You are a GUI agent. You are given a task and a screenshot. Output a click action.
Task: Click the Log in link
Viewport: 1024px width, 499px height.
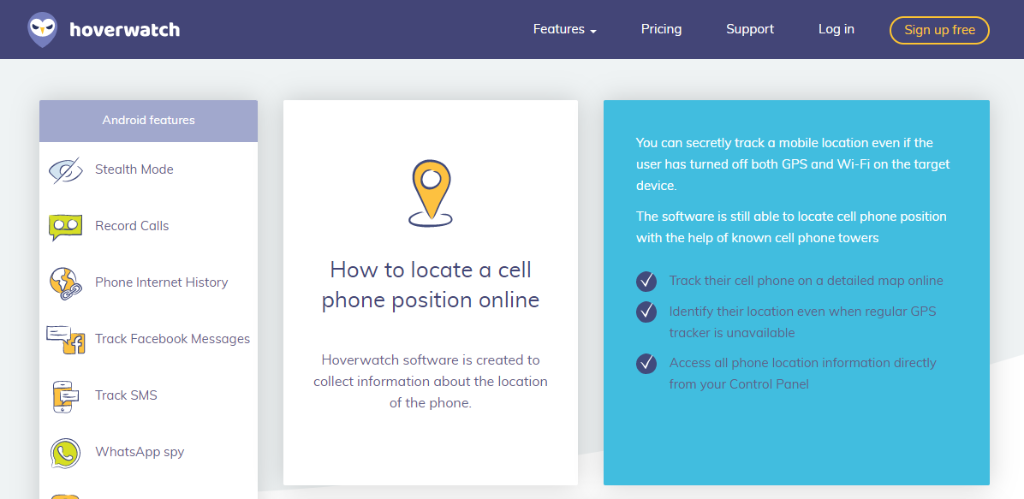pyautogui.click(x=836, y=30)
